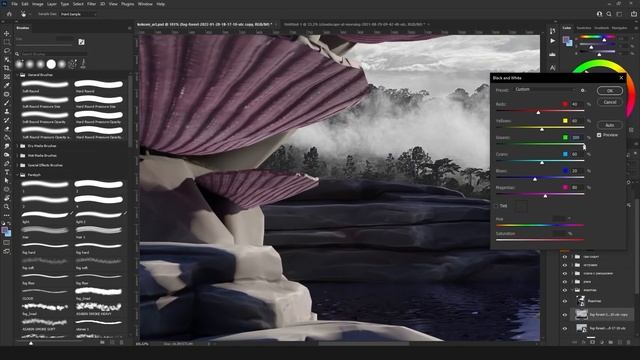Open the Image menu

[38, 4]
